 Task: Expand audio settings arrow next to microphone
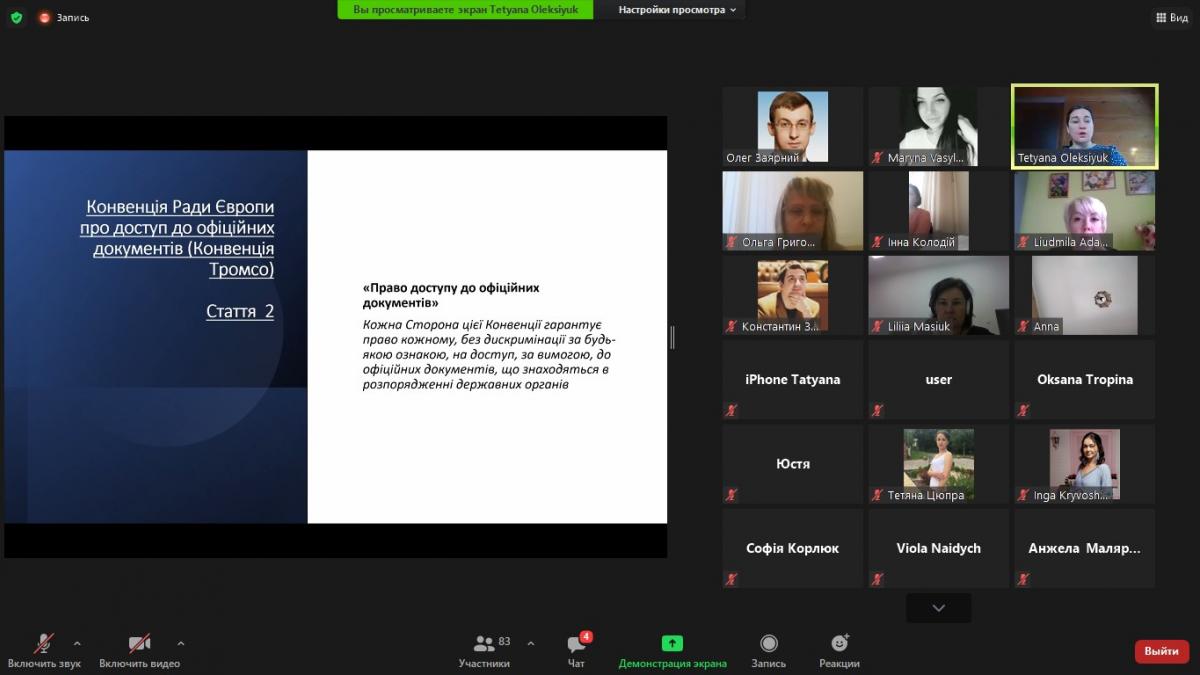point(77,643)
